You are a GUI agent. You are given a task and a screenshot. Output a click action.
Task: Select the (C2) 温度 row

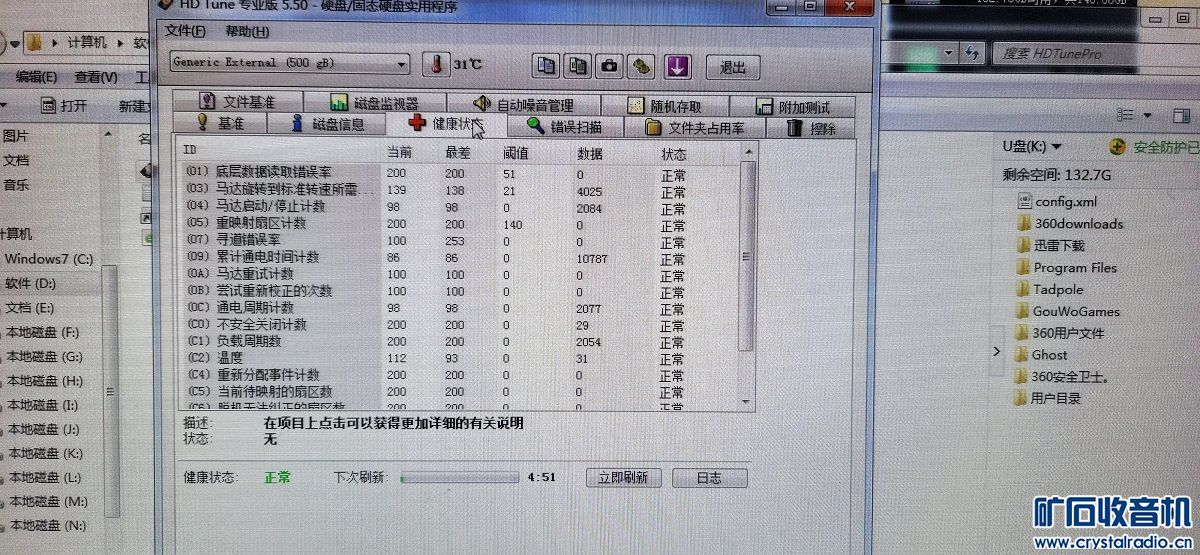pyautogui.click(x=460, y=358)
